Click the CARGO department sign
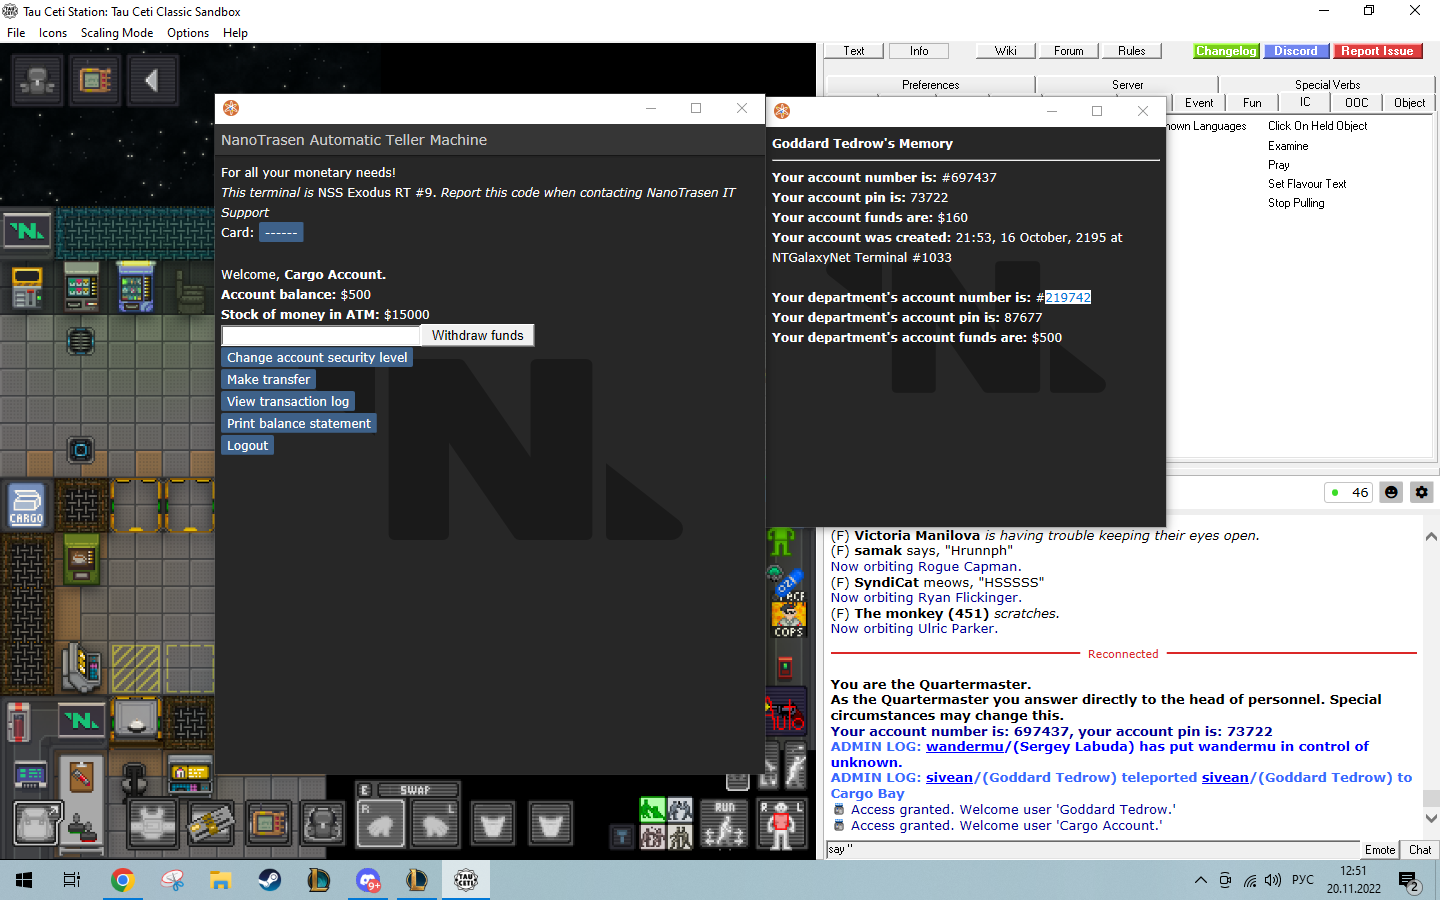The image size is (1440, 900). pyautogui.click(x=26, y=505)
